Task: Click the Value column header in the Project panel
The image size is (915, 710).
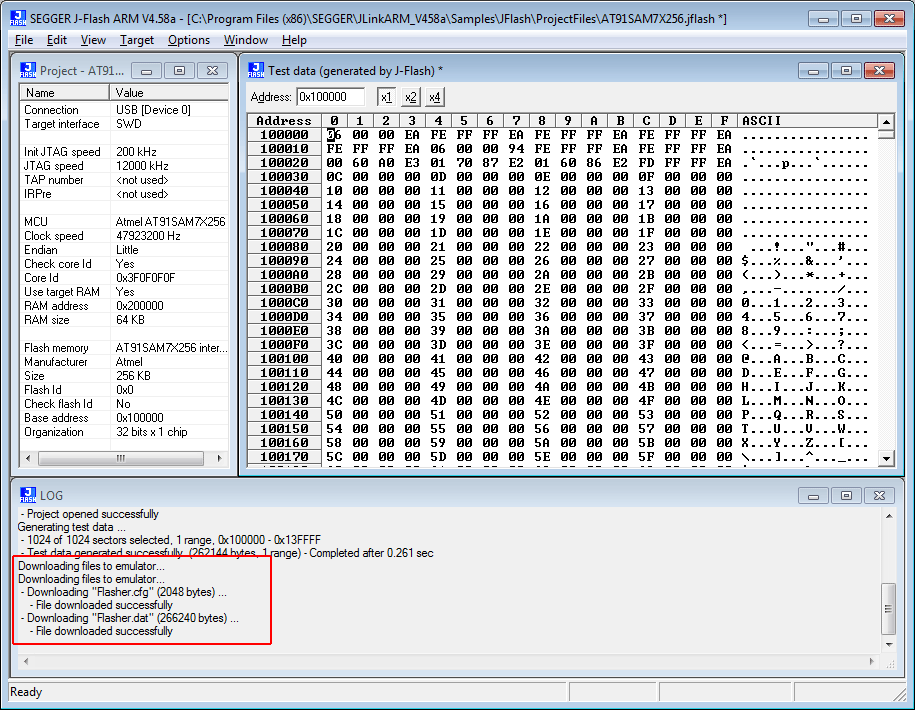Action: 170,92
